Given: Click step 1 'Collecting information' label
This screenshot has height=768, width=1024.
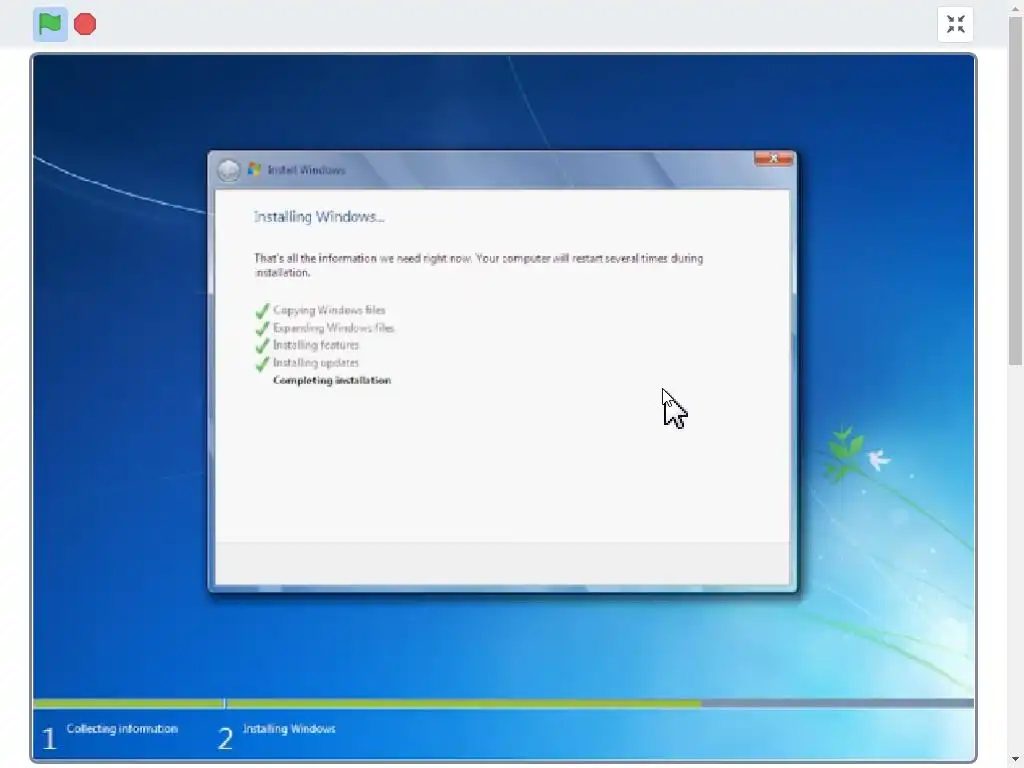Looking at the screenshot, I should [x=122, y=729].
